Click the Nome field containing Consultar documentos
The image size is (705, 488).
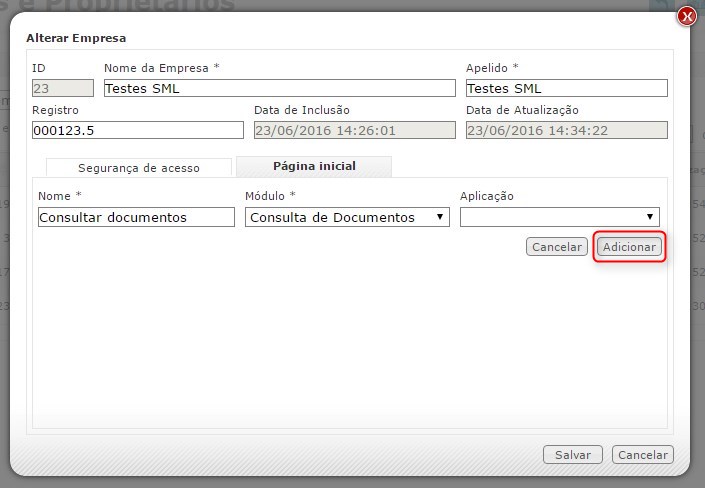pyautogui.click(x=136, y=217)
